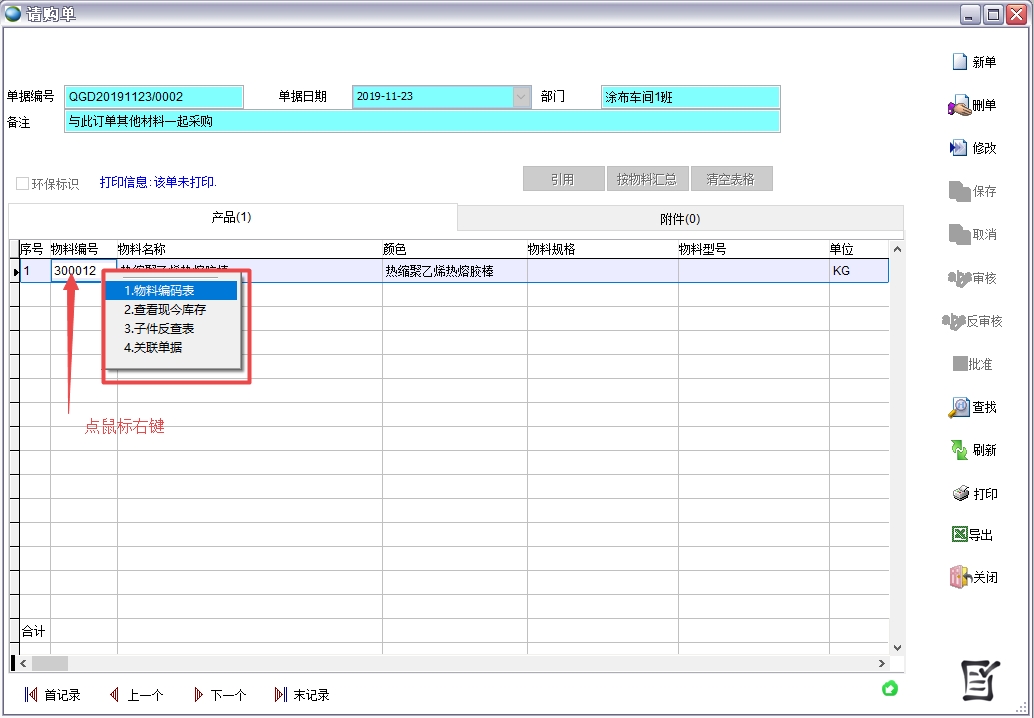Click the 查找 (search) magnifier icon
Screen dimensions: 1034x718
(958, 407)
